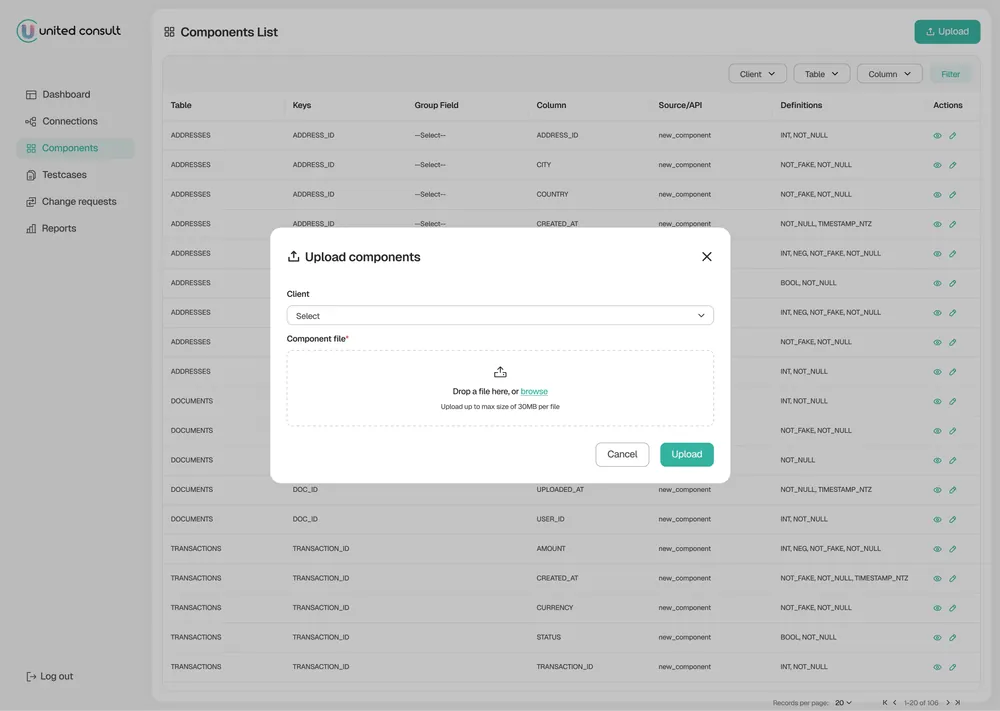View the ADDRESS_ID column row via eye icon
This screenshot has height=711, width=1000.
coord(937,135)
